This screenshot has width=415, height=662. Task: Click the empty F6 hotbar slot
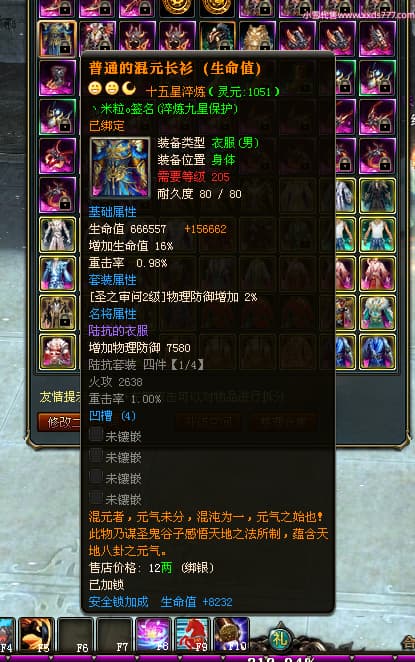click(x=74, y=635)
